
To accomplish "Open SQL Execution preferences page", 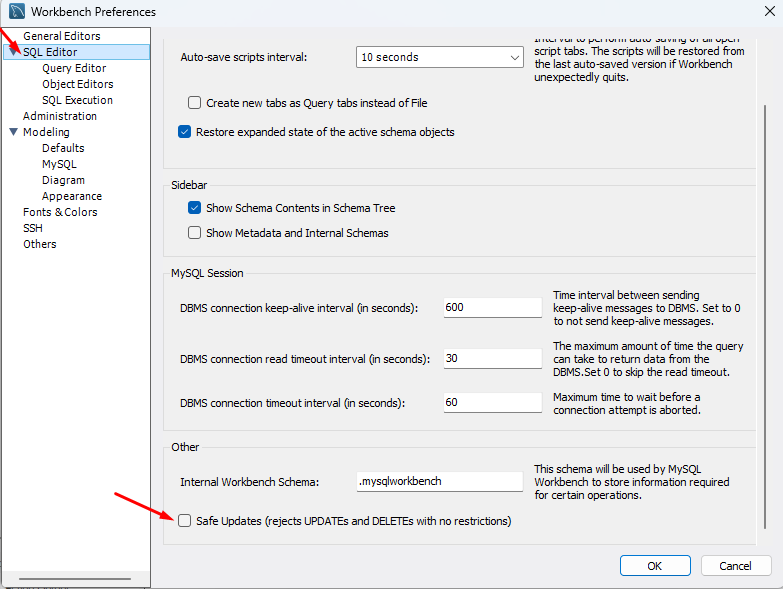I will point(77,100).
